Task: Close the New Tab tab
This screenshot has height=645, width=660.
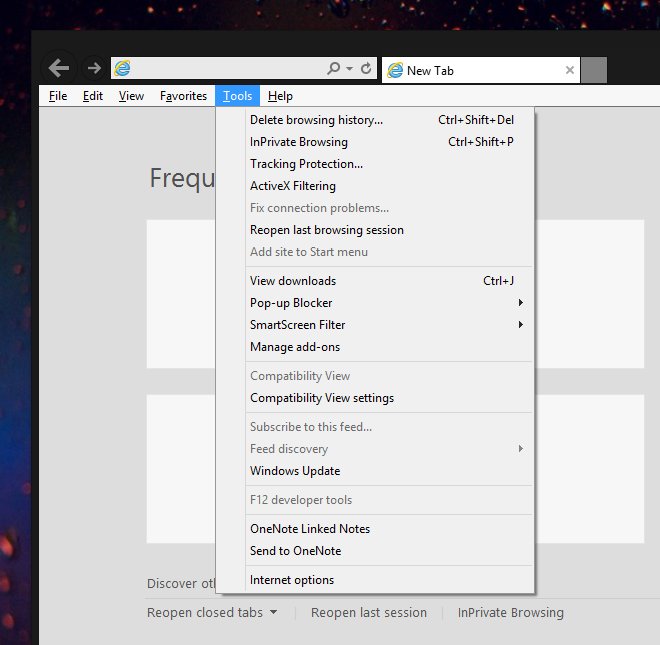Action: click(x=570, y=70)
